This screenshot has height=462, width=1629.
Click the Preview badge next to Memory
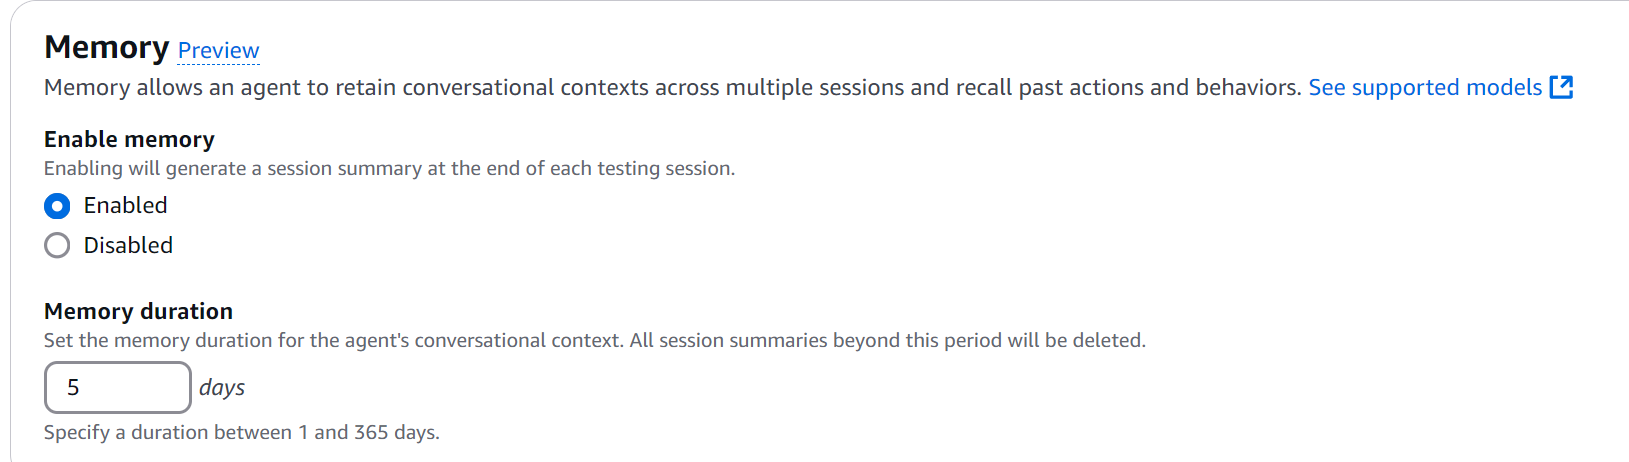tap(218, 50)
